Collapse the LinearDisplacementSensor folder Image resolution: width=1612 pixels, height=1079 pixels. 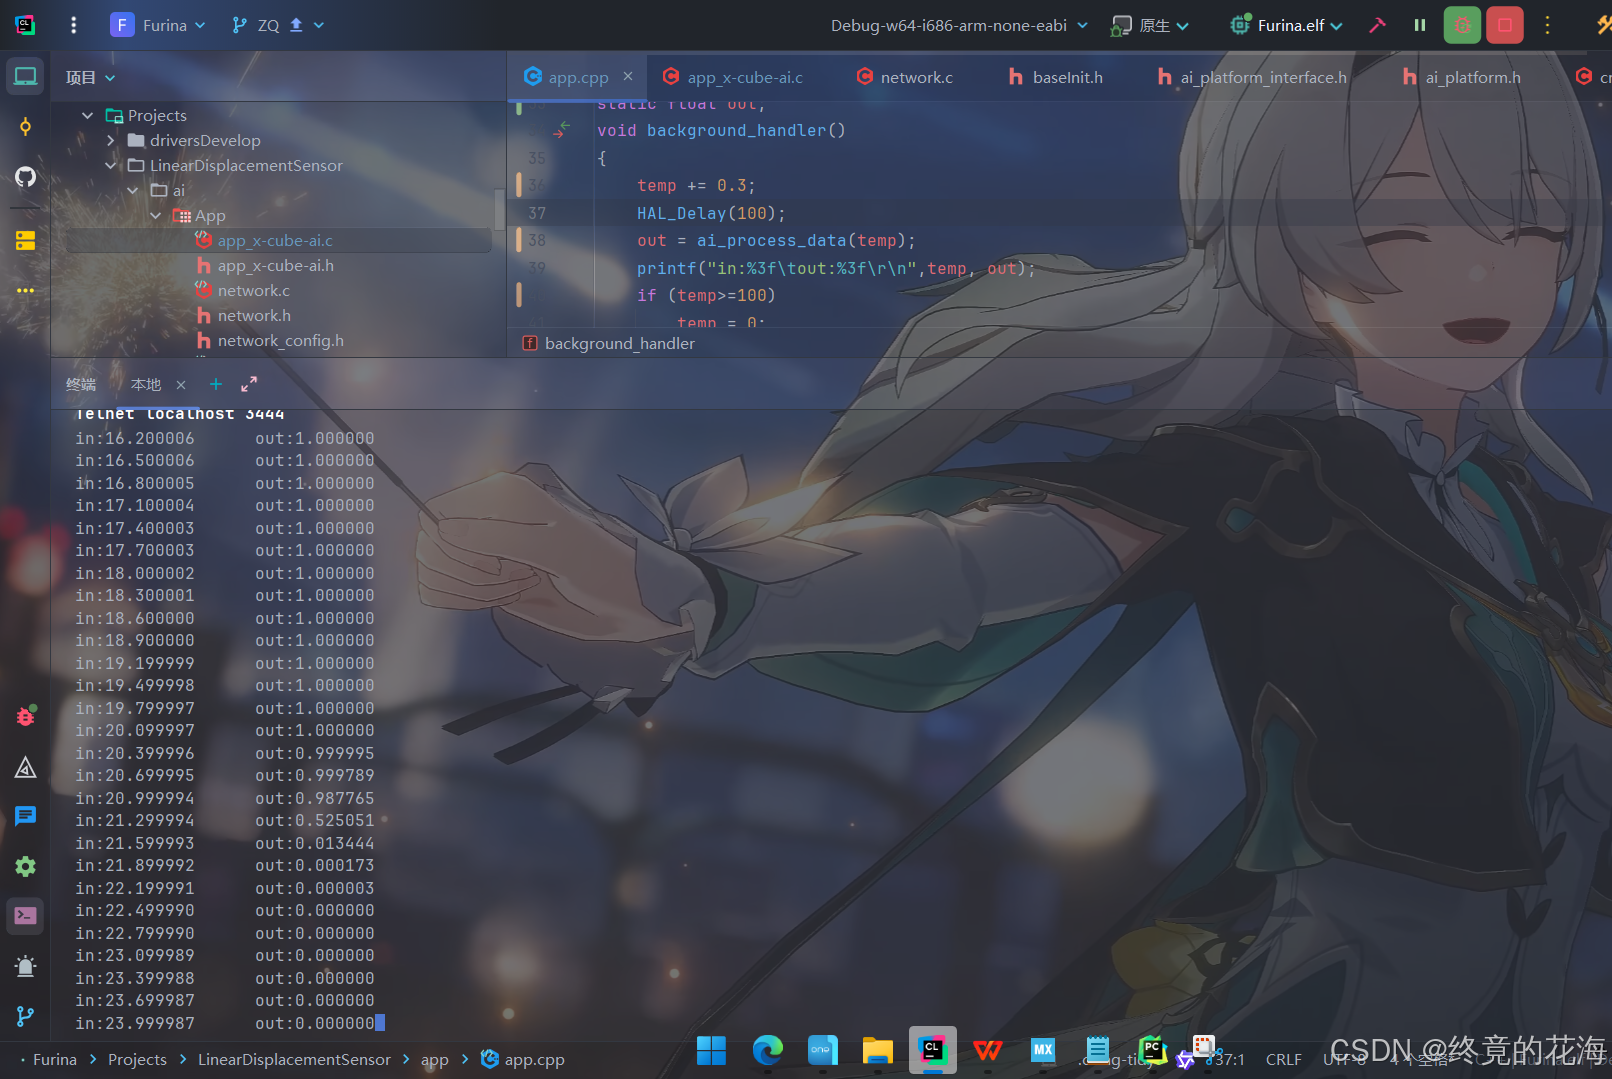(111, 165)
